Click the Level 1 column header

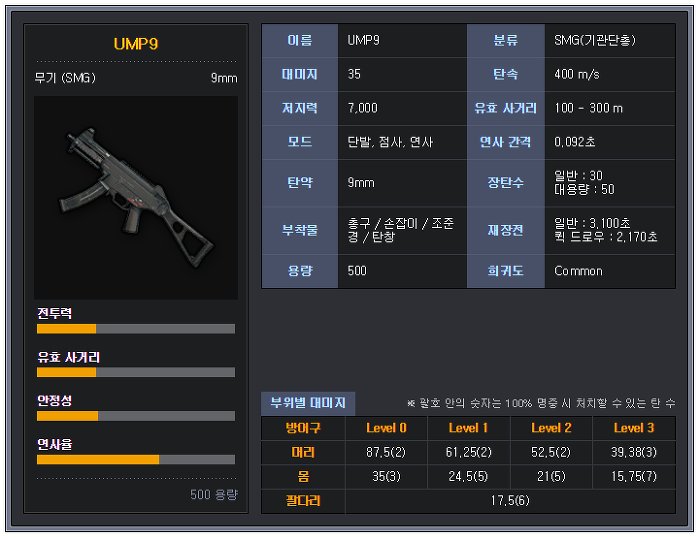pos(469,428)
